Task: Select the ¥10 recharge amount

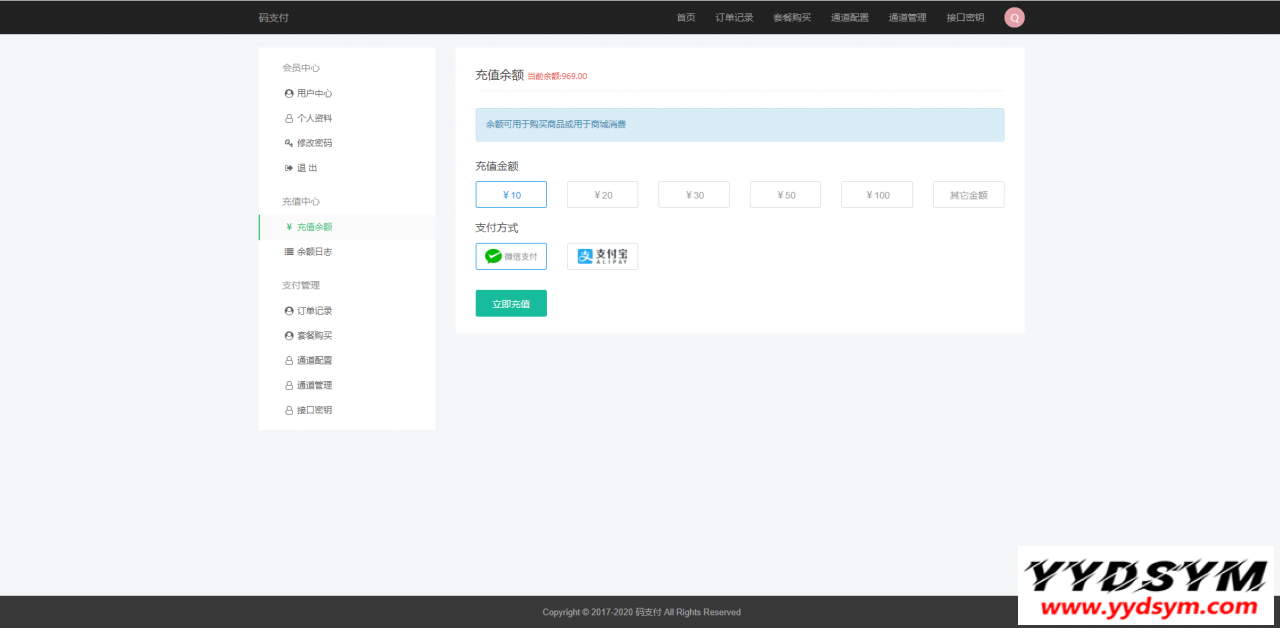Action: tap(511, 195)
